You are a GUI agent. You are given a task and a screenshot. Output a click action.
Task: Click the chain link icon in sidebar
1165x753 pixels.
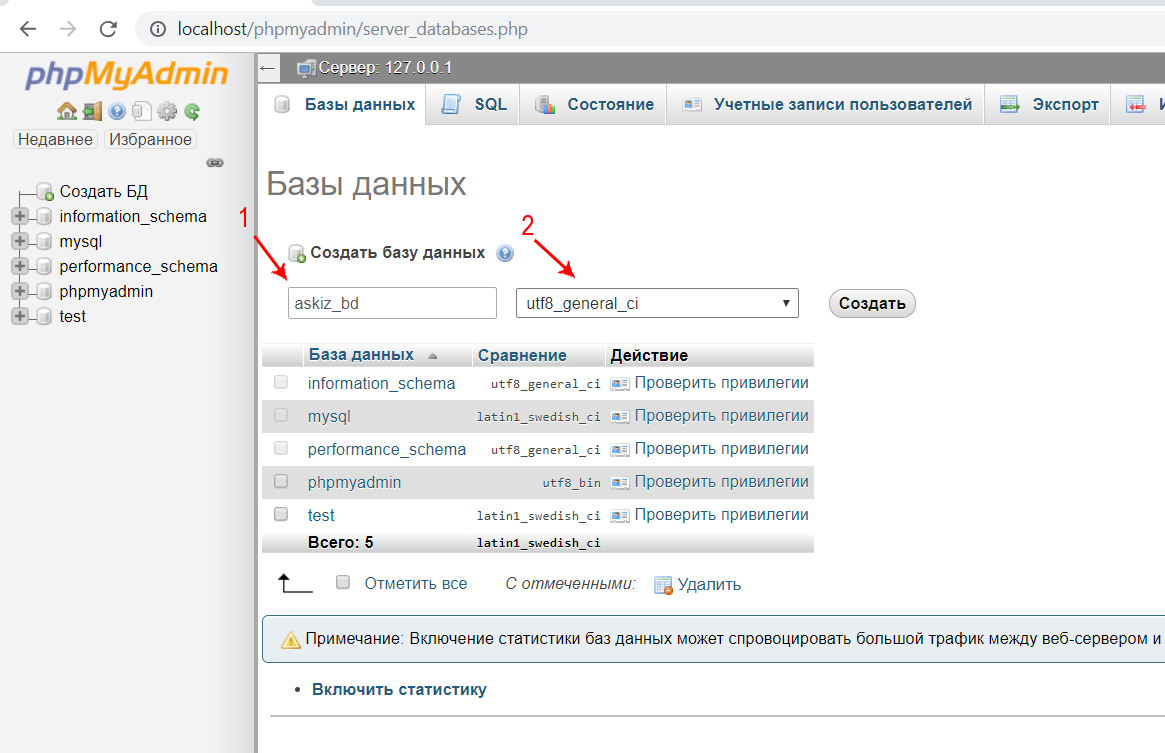(x=214, y=162)
